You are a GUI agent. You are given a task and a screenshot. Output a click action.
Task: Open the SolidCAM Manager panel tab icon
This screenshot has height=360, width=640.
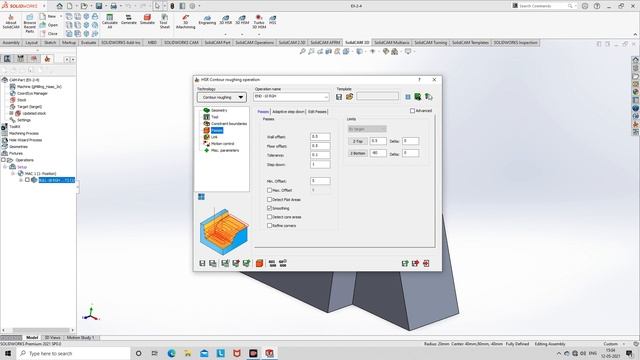point(47,59)
